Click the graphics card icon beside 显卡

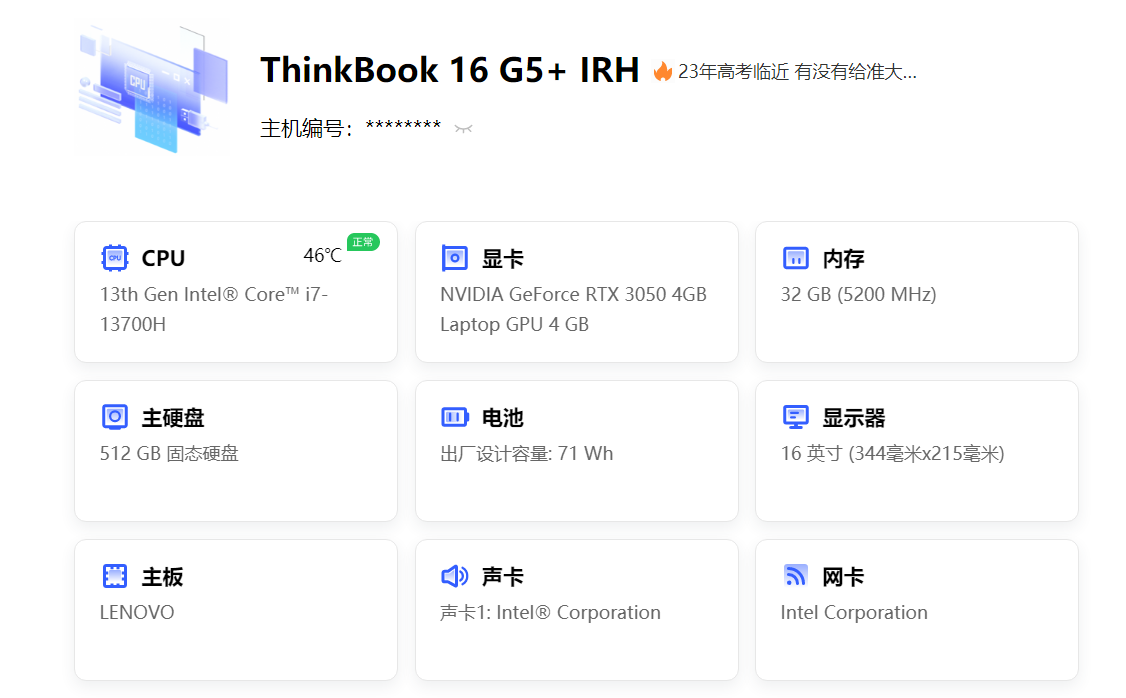[x=455, y=258]
